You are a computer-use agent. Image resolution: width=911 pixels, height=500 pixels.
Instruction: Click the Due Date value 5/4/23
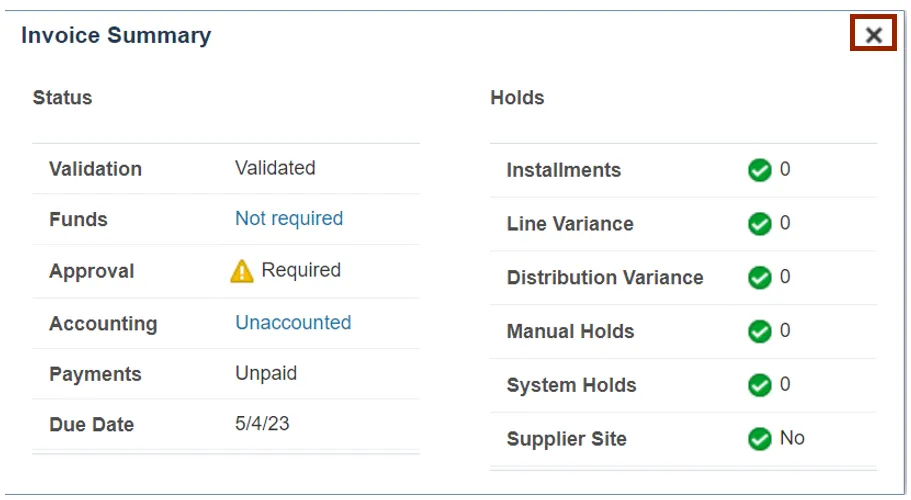point(262,424)
